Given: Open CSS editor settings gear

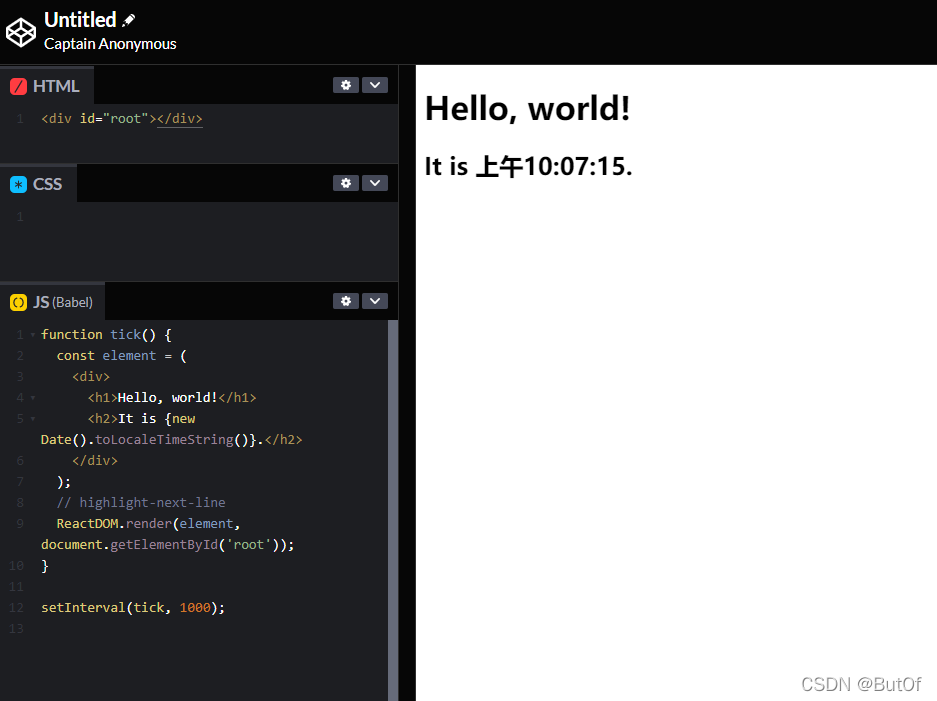Looking at the screenshot, I should pyautogui.click(x=346, y=183).
